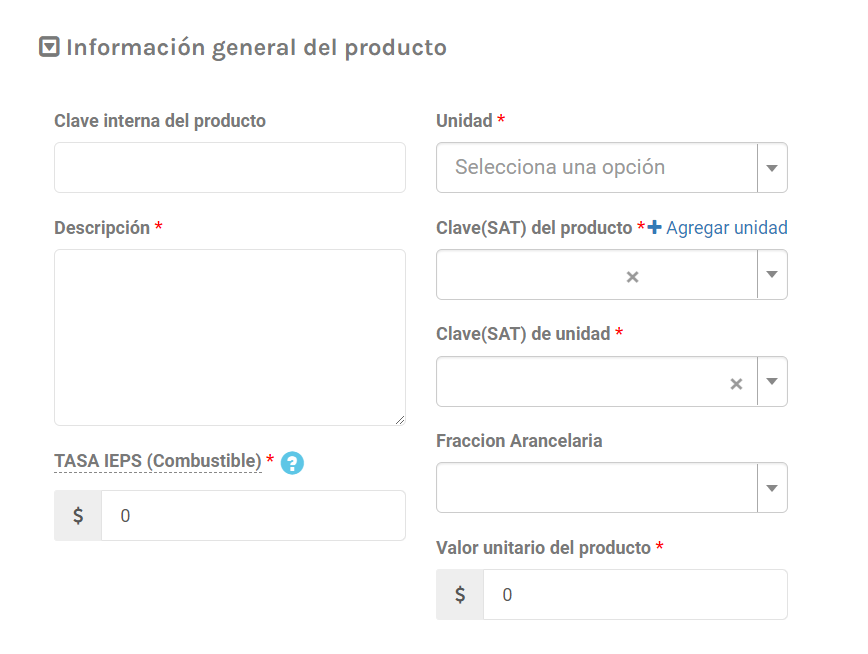Click the Fraccion Arancelaria select box
868x654 pixels.
tap(596, 488)
